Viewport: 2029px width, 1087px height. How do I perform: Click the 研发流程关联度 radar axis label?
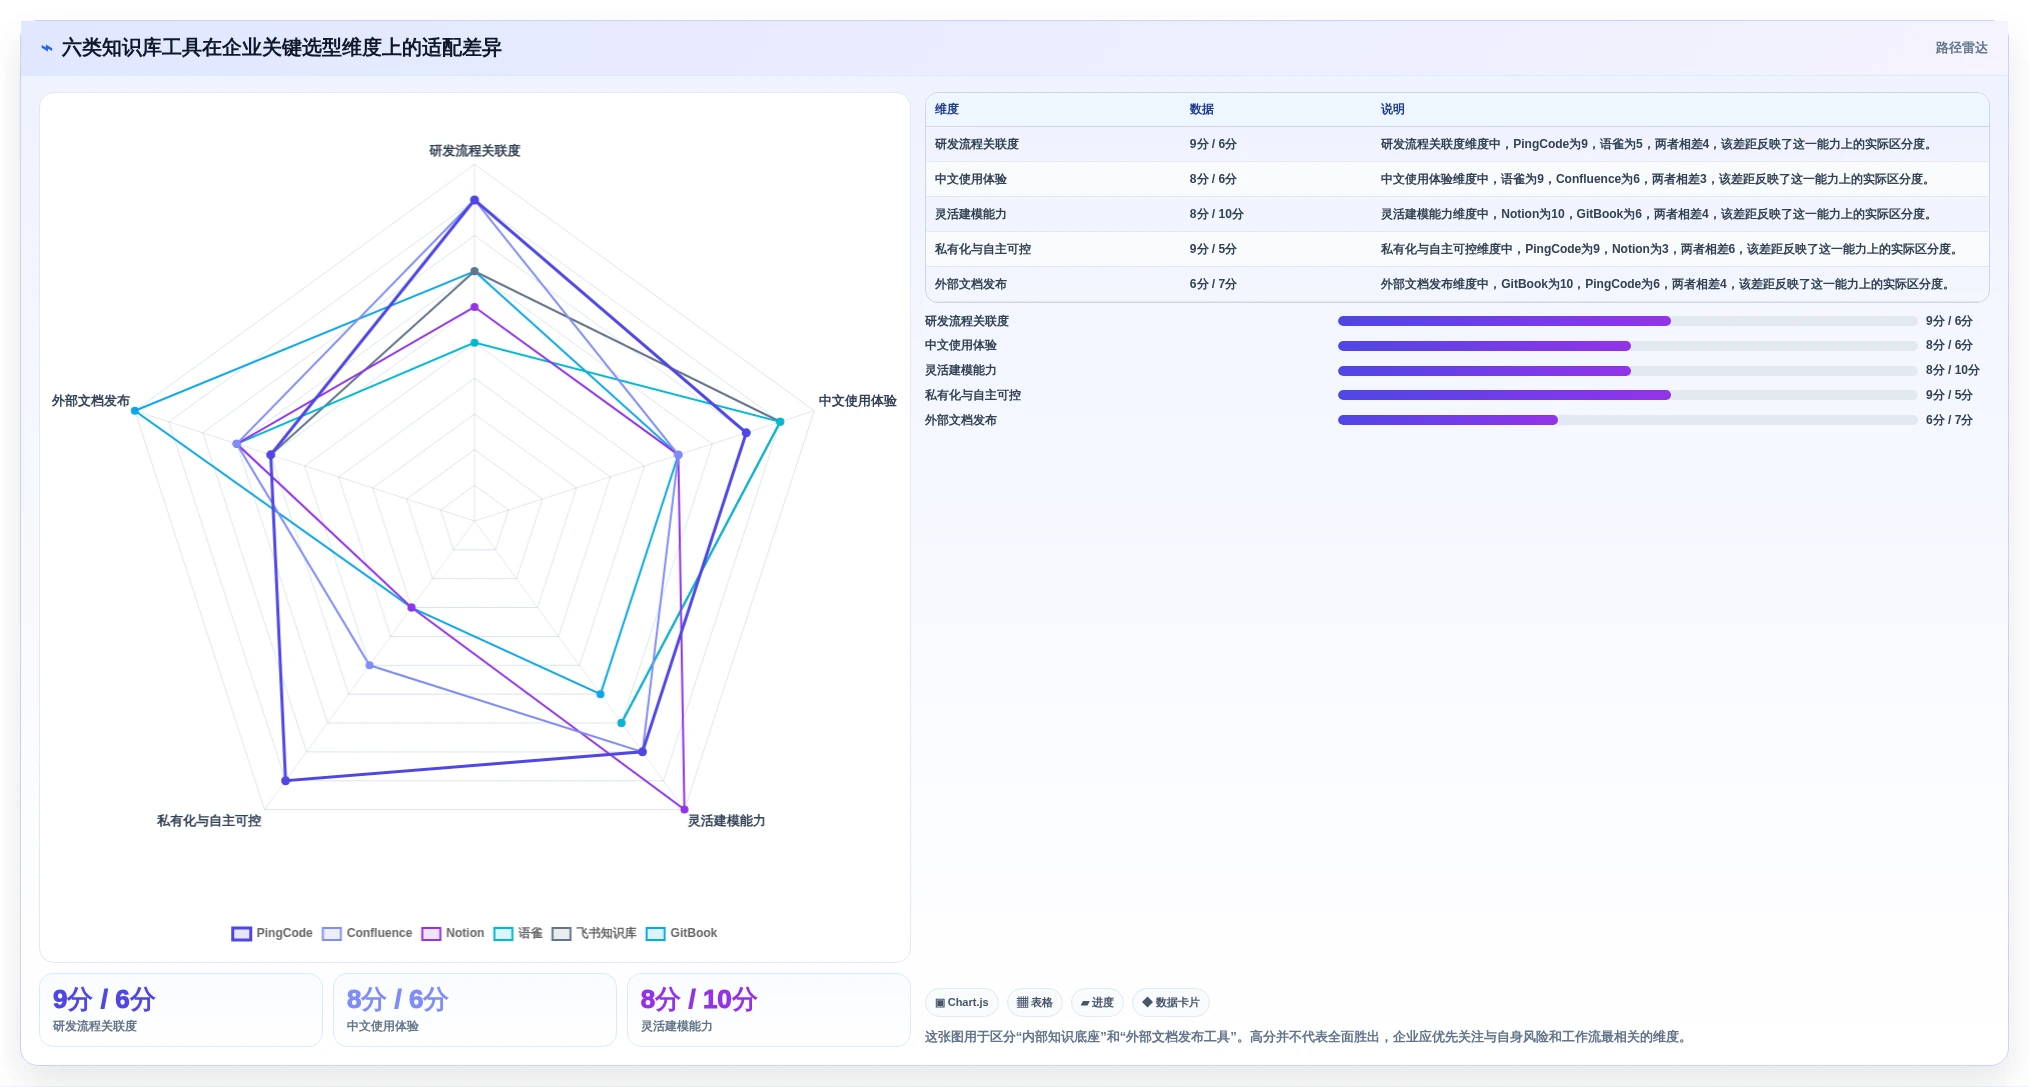pyautogui.click(x=475, y=151)
